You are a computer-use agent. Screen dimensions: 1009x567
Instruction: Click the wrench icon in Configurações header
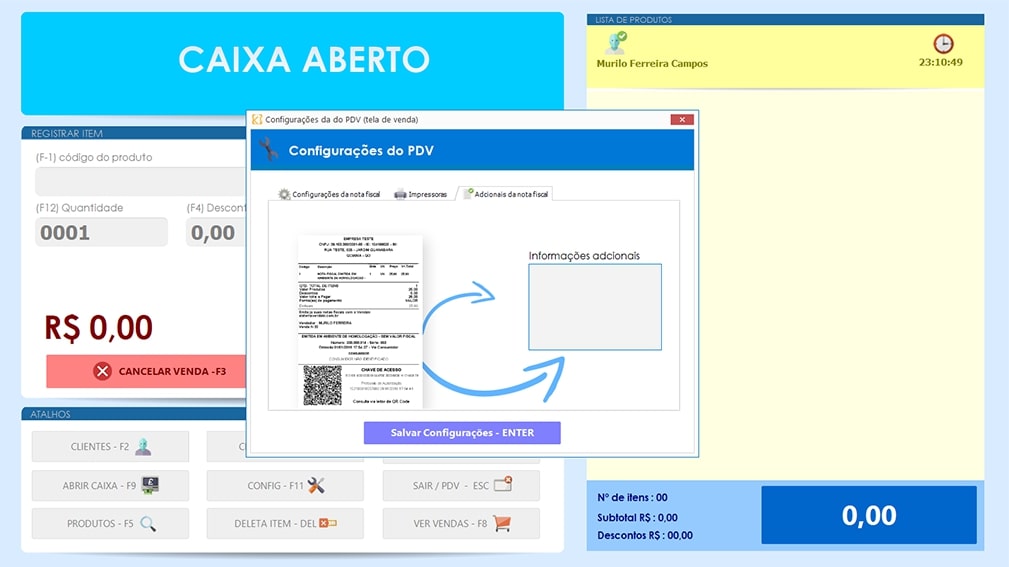[268, 150]
